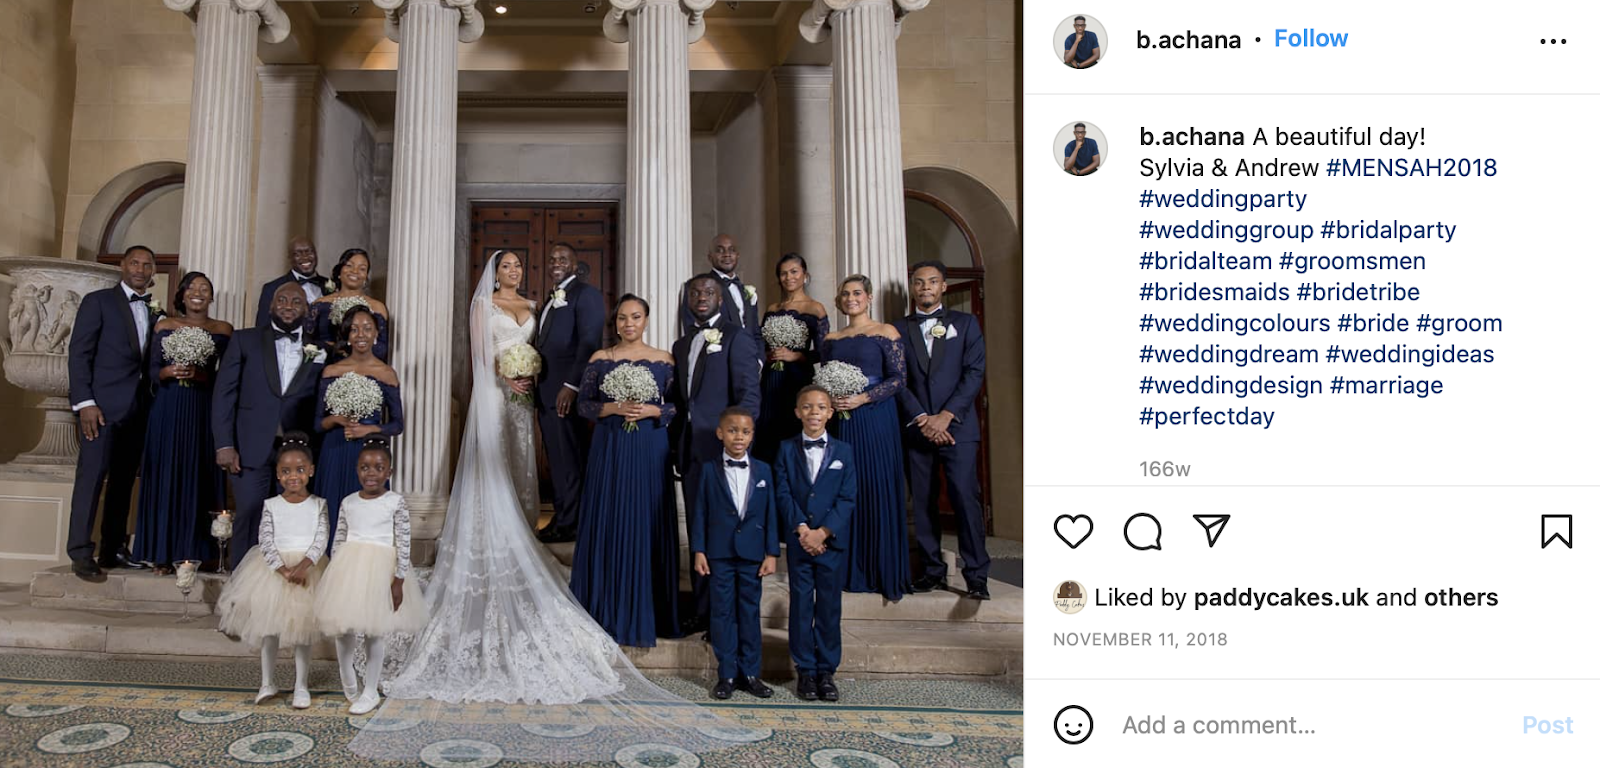
Task: Click the b.achana avatar beside caption
Action: [1080, 148]
